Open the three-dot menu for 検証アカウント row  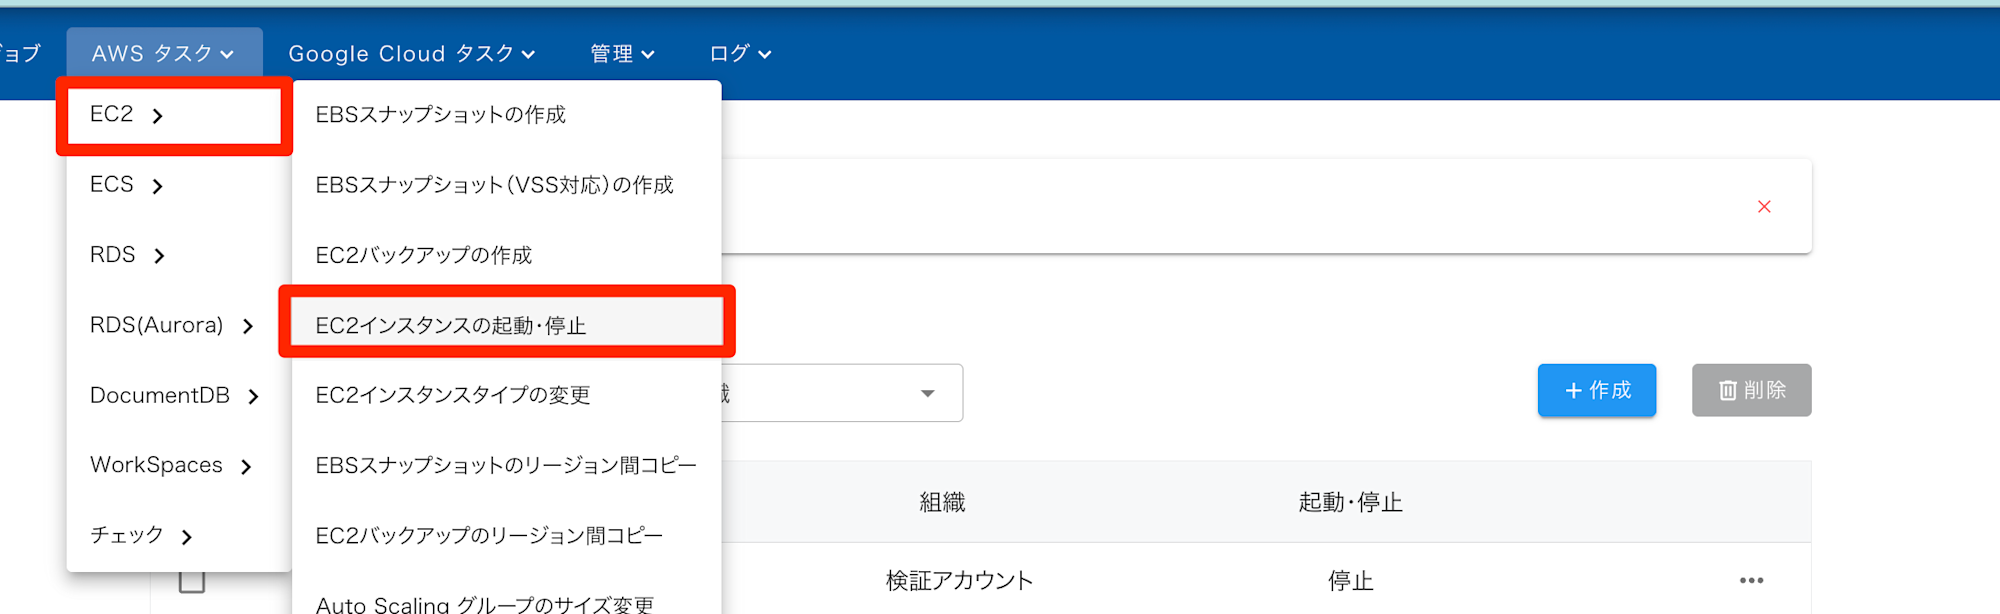point(1751,580)
